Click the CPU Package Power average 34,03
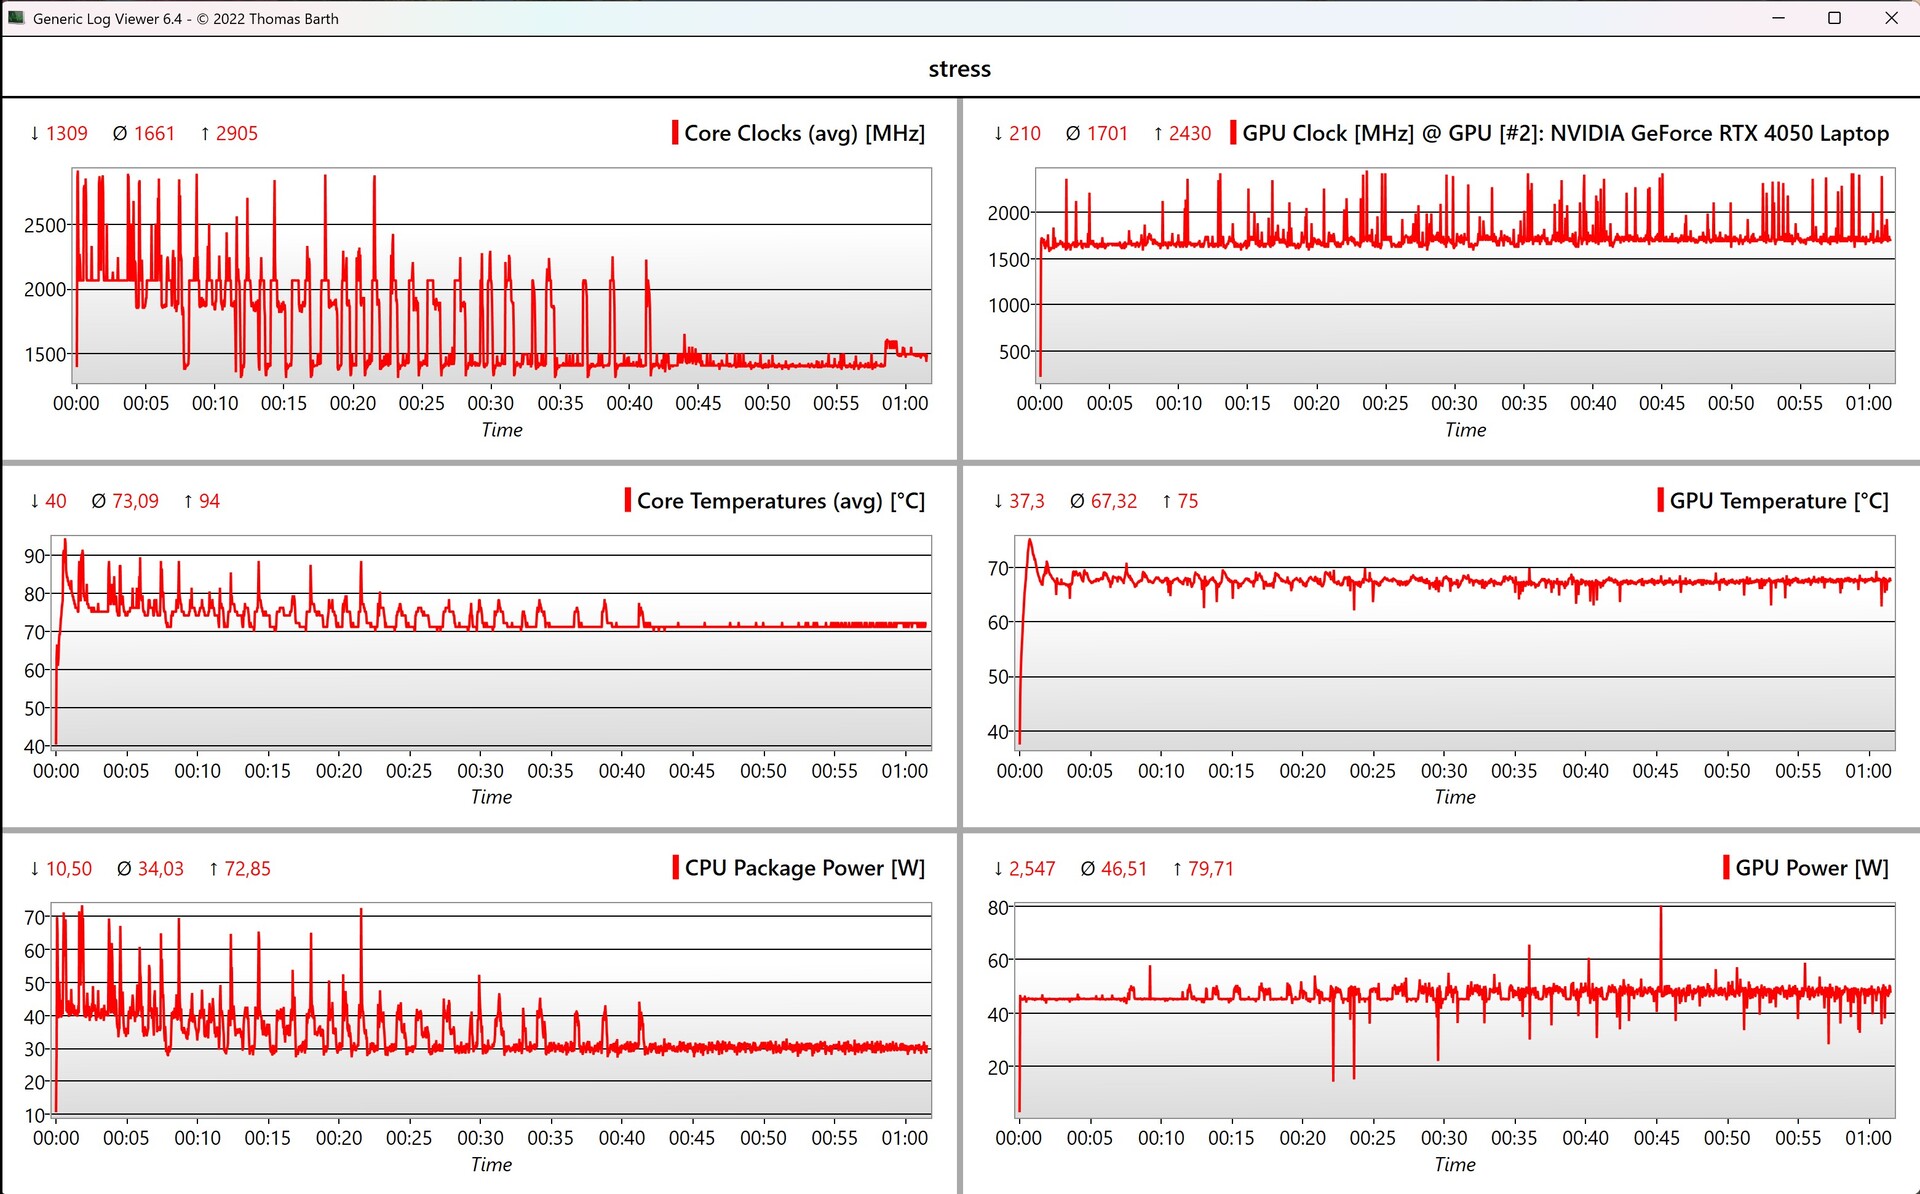 tap(160, 868)
